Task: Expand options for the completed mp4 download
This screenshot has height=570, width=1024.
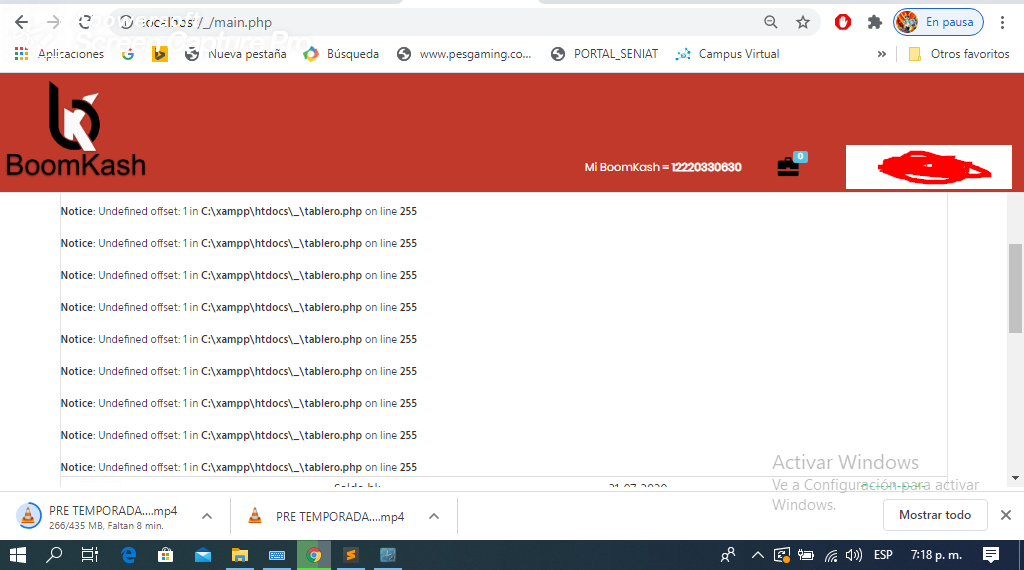Action: 434,516
